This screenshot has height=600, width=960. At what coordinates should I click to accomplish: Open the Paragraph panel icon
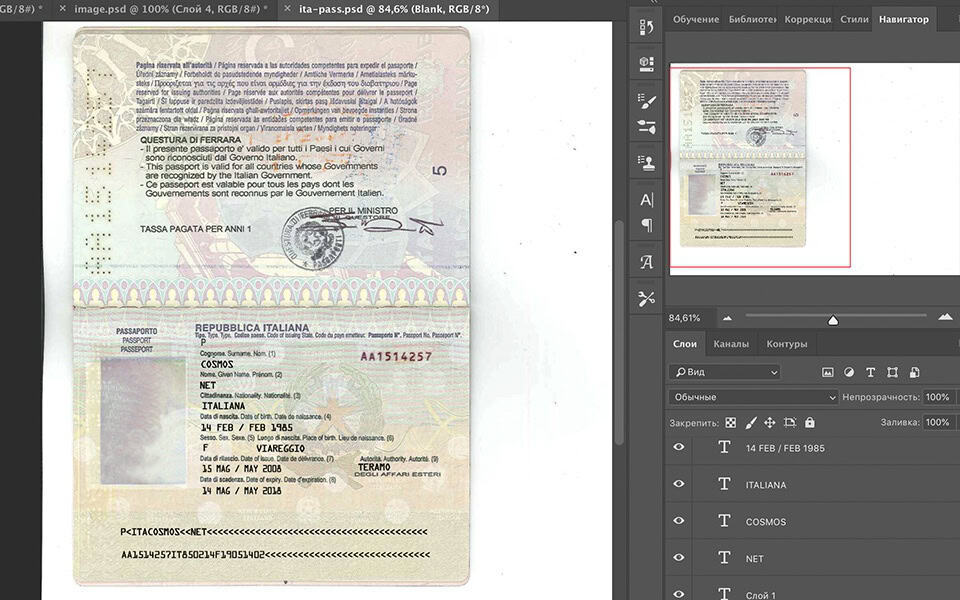[647, 226]
